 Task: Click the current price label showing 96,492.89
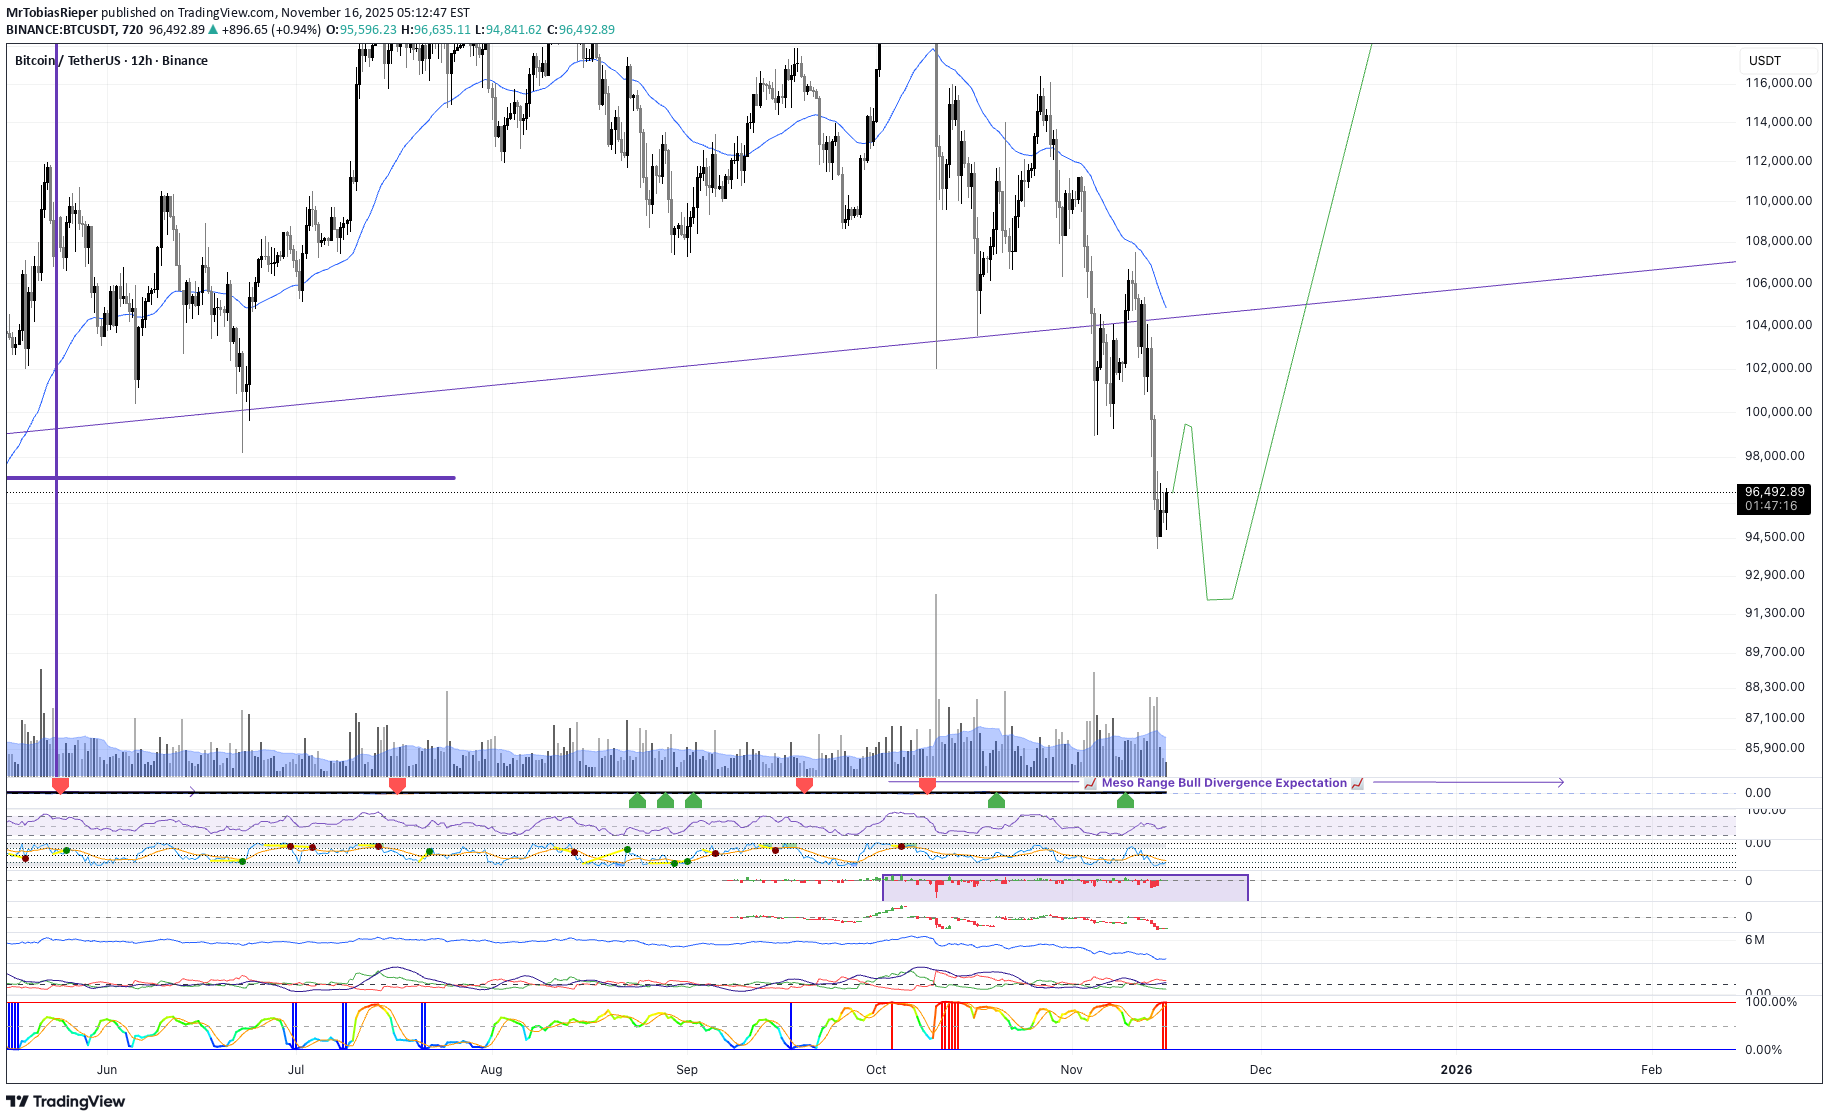(x=1774, y=492)
